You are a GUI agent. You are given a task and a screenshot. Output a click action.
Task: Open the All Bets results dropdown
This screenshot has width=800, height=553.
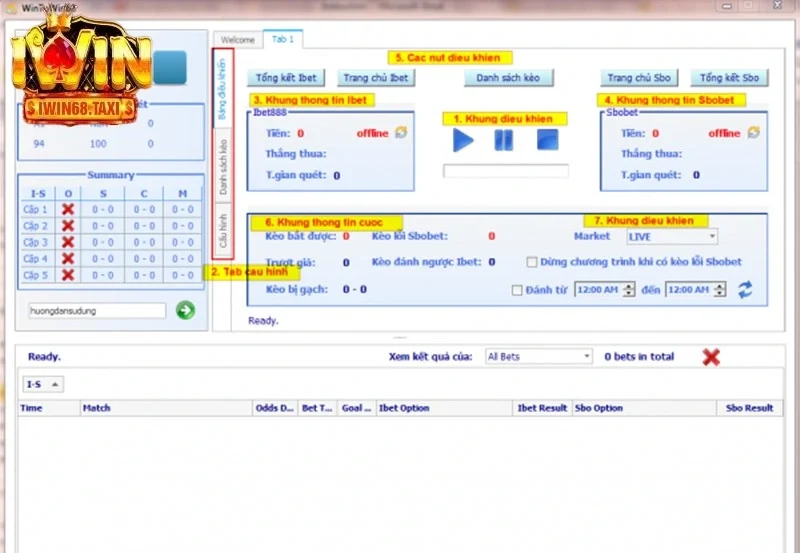tap(538, 356)
